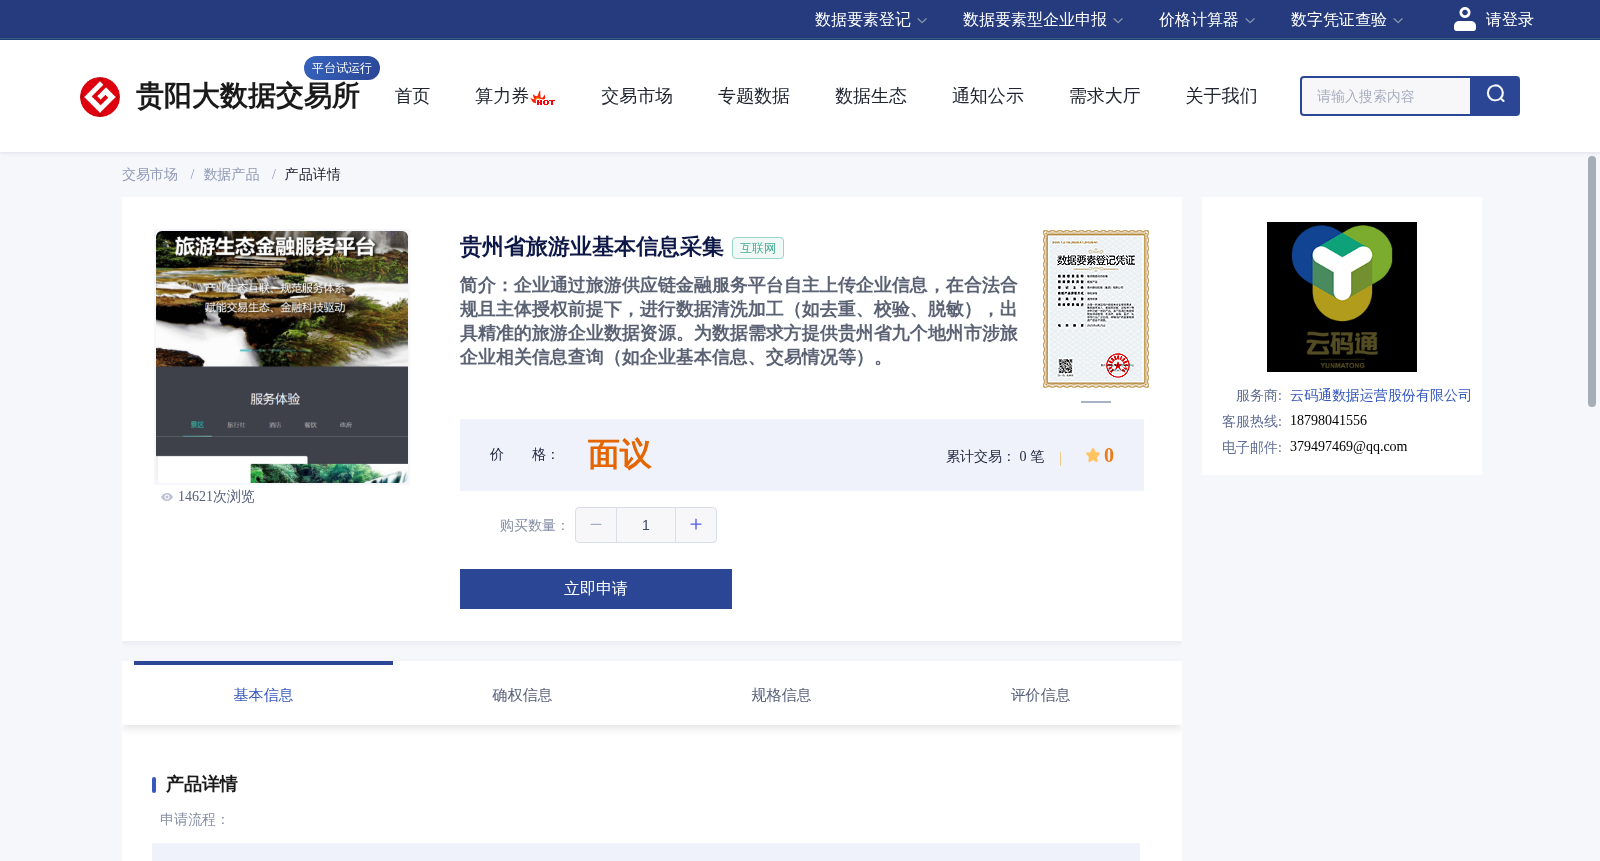Click the 累计交易 0 笔 text
Image resolution: width=1600 pixels, height=861 pixels.
coord(995,457)
